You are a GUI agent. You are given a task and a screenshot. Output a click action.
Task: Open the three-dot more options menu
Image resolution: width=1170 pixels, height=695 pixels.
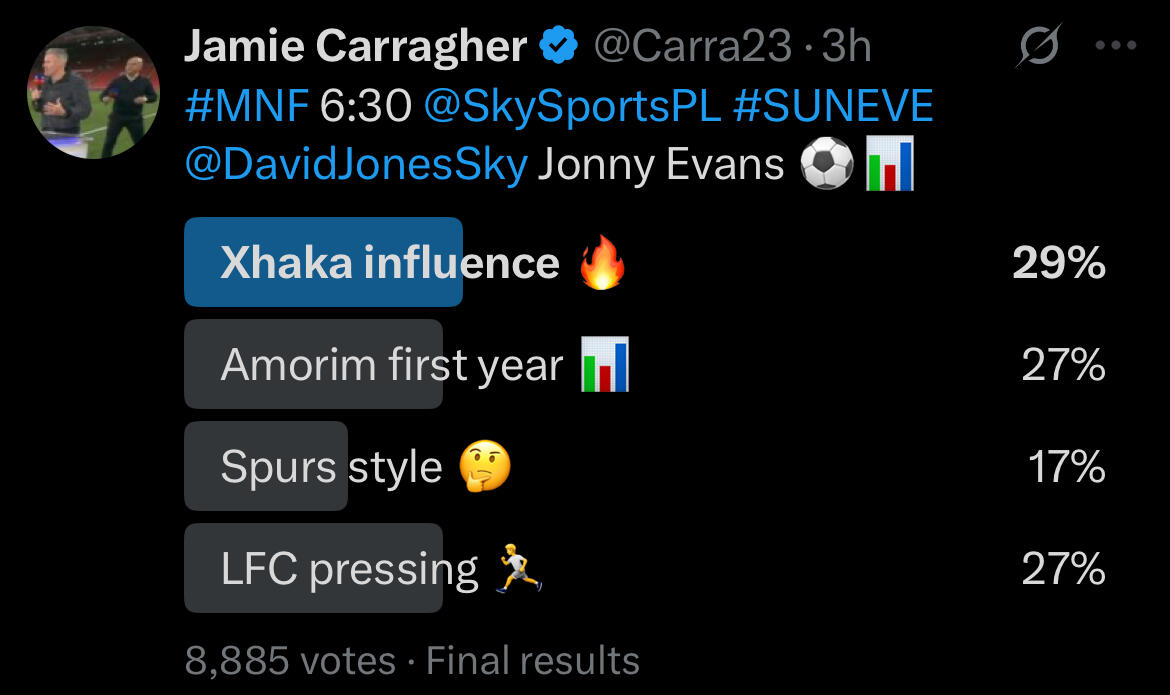coord(1116,46)
